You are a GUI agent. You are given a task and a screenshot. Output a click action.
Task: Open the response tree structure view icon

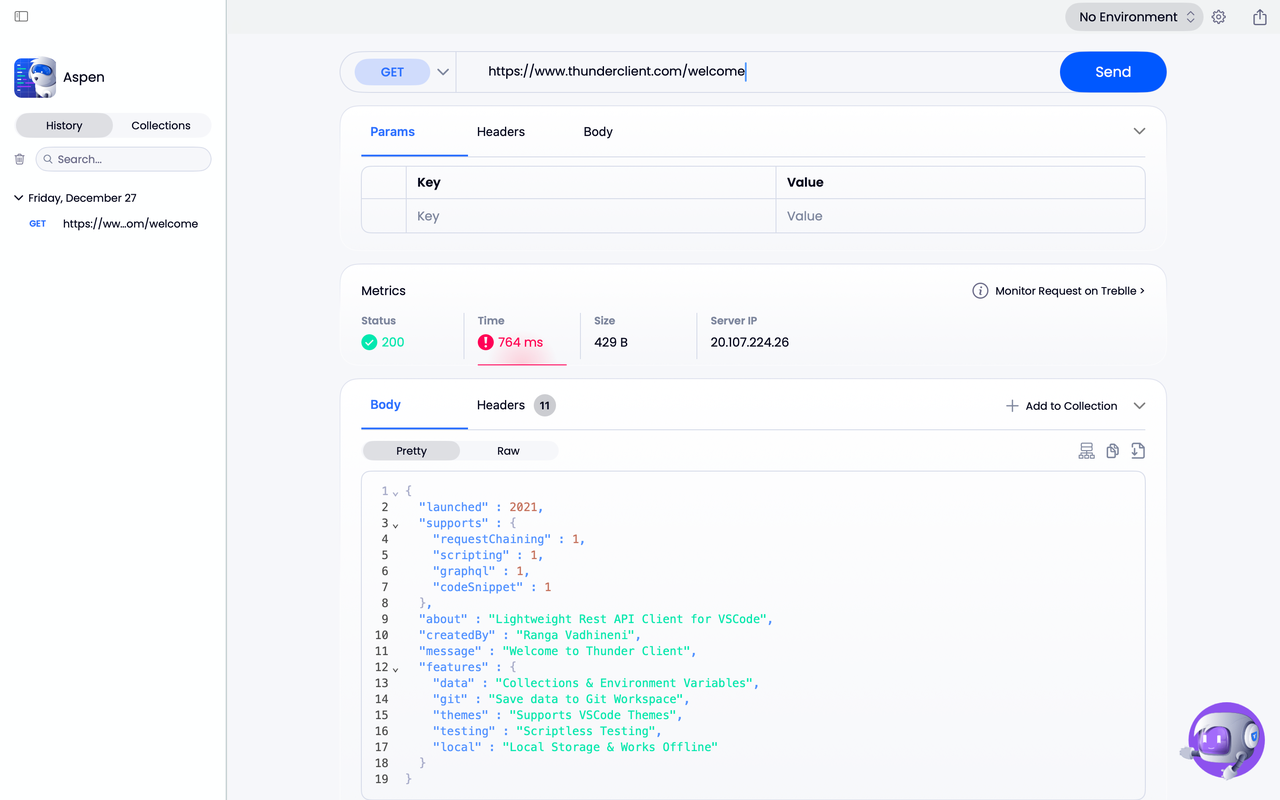[1086, 451]
